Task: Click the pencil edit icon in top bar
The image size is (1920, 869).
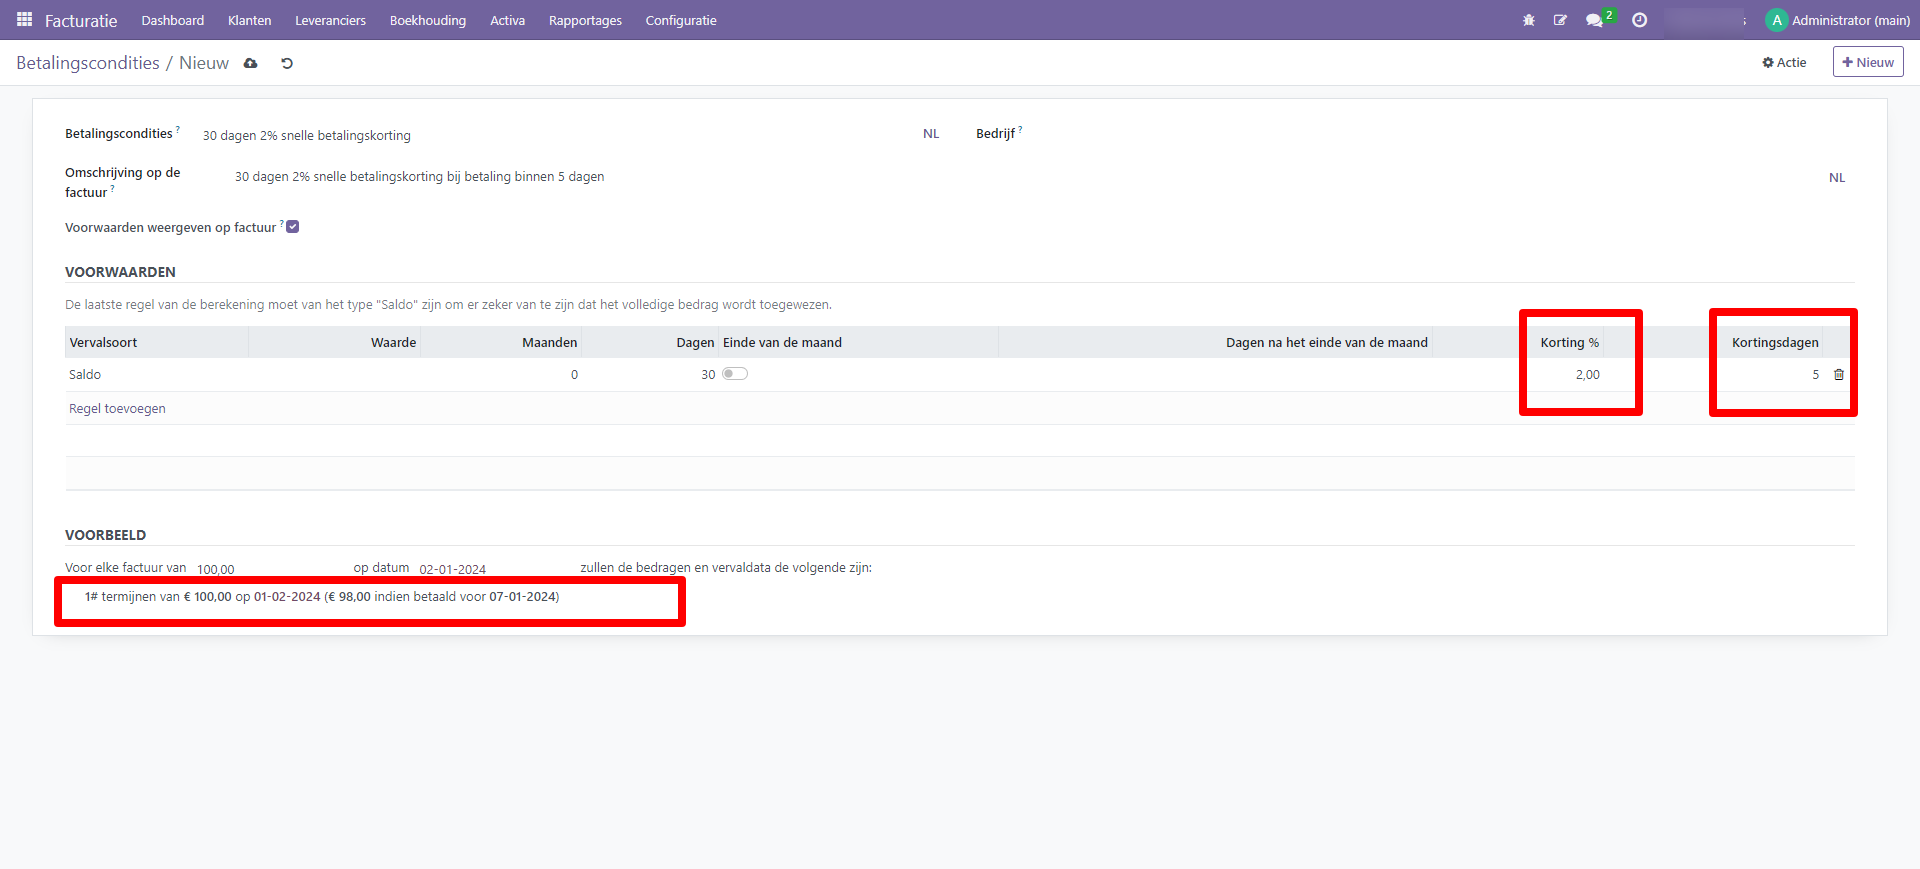Action: pos(1560,20)
